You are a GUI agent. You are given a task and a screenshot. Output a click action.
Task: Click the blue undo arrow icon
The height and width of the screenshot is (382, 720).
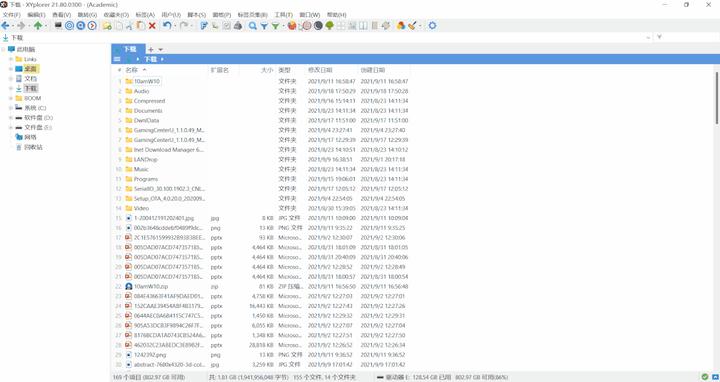167,26
